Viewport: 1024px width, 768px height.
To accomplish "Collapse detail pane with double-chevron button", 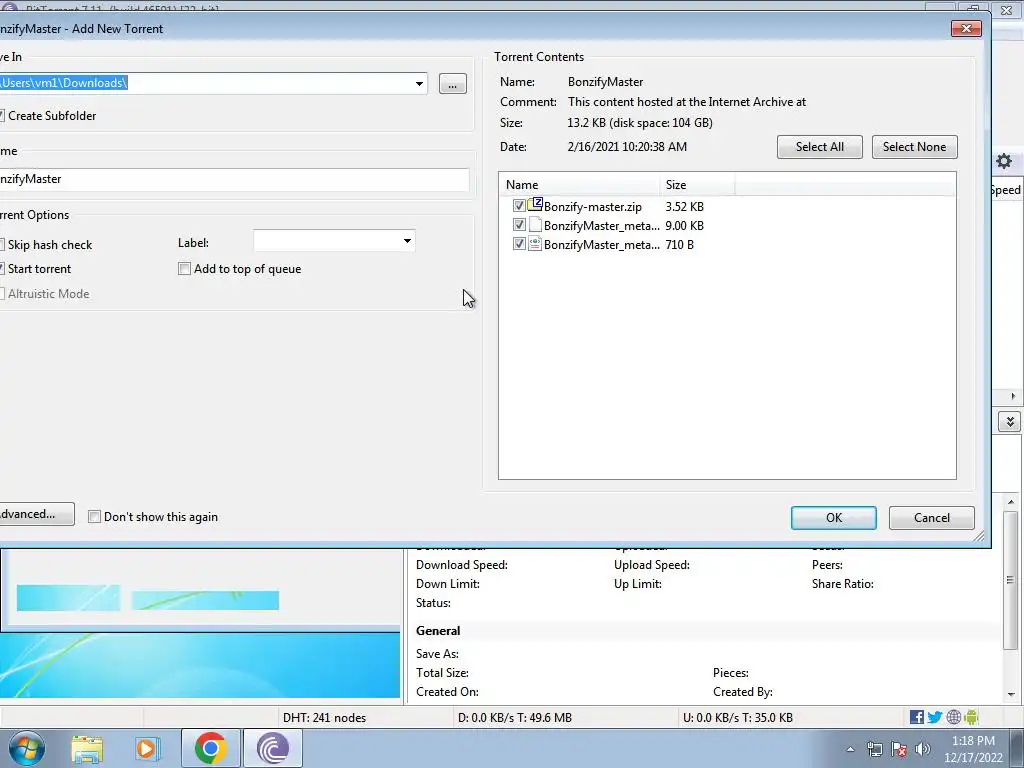I will tap(1010, 422).
